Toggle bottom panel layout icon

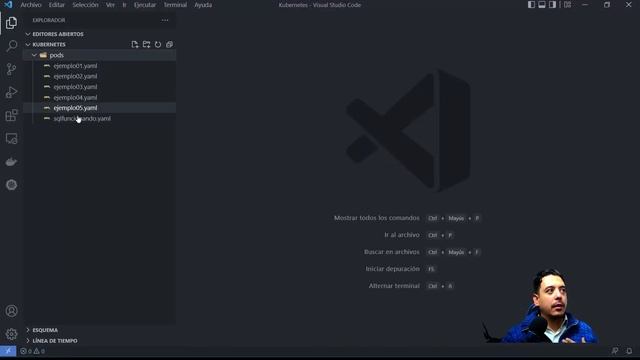[x=542, y=5]
